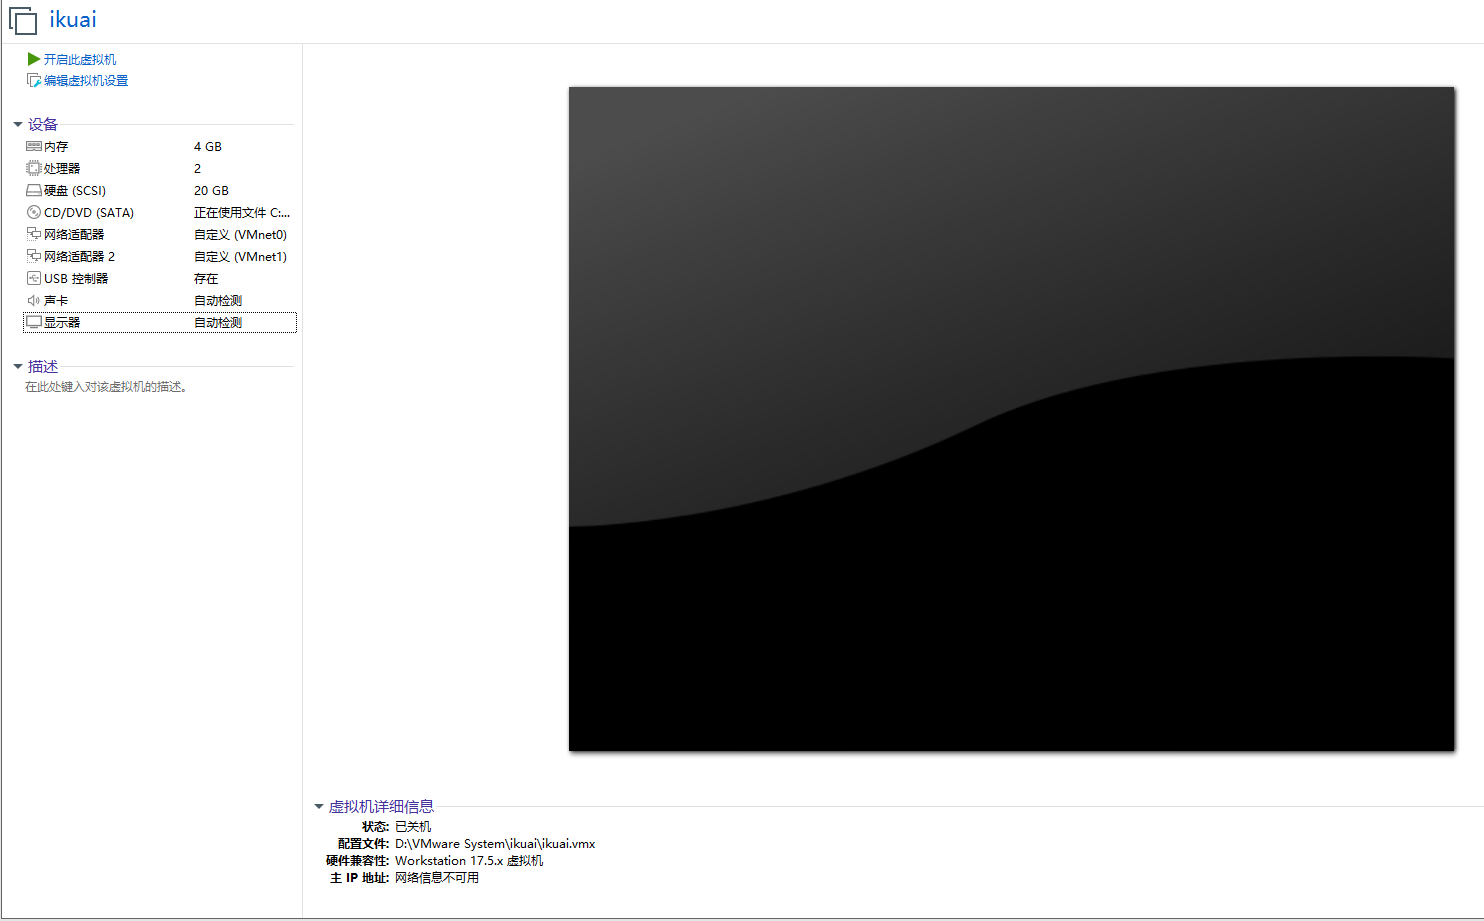1484x921 pixels.
Task: Click the ikuai title text
Action: [x=73, y=20]
